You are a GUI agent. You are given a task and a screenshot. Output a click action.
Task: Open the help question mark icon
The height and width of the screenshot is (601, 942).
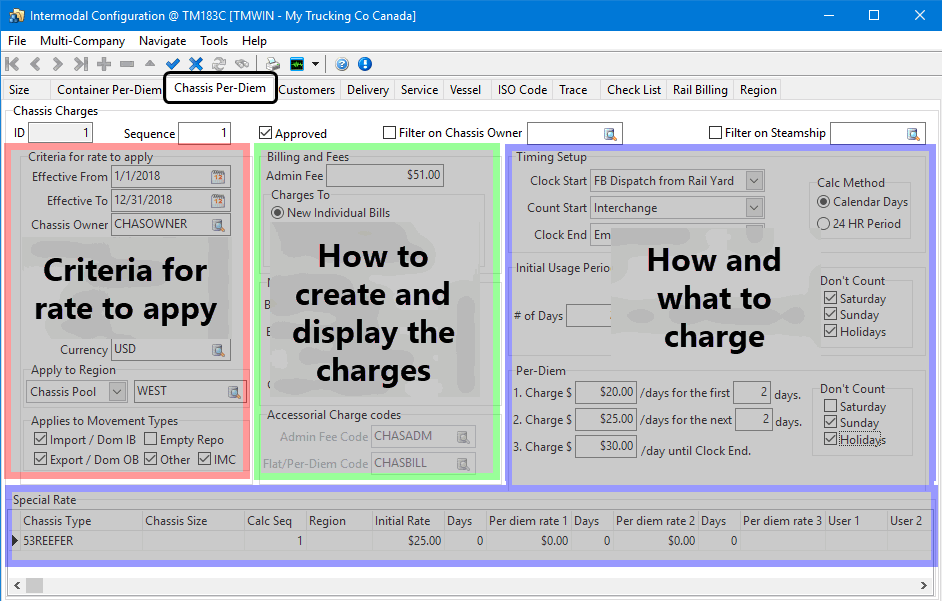[x=342, y=64]
